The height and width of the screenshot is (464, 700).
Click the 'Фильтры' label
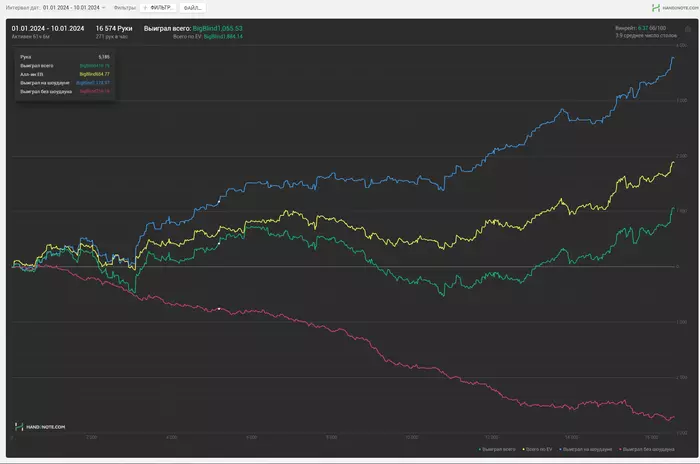coord(125,8)
